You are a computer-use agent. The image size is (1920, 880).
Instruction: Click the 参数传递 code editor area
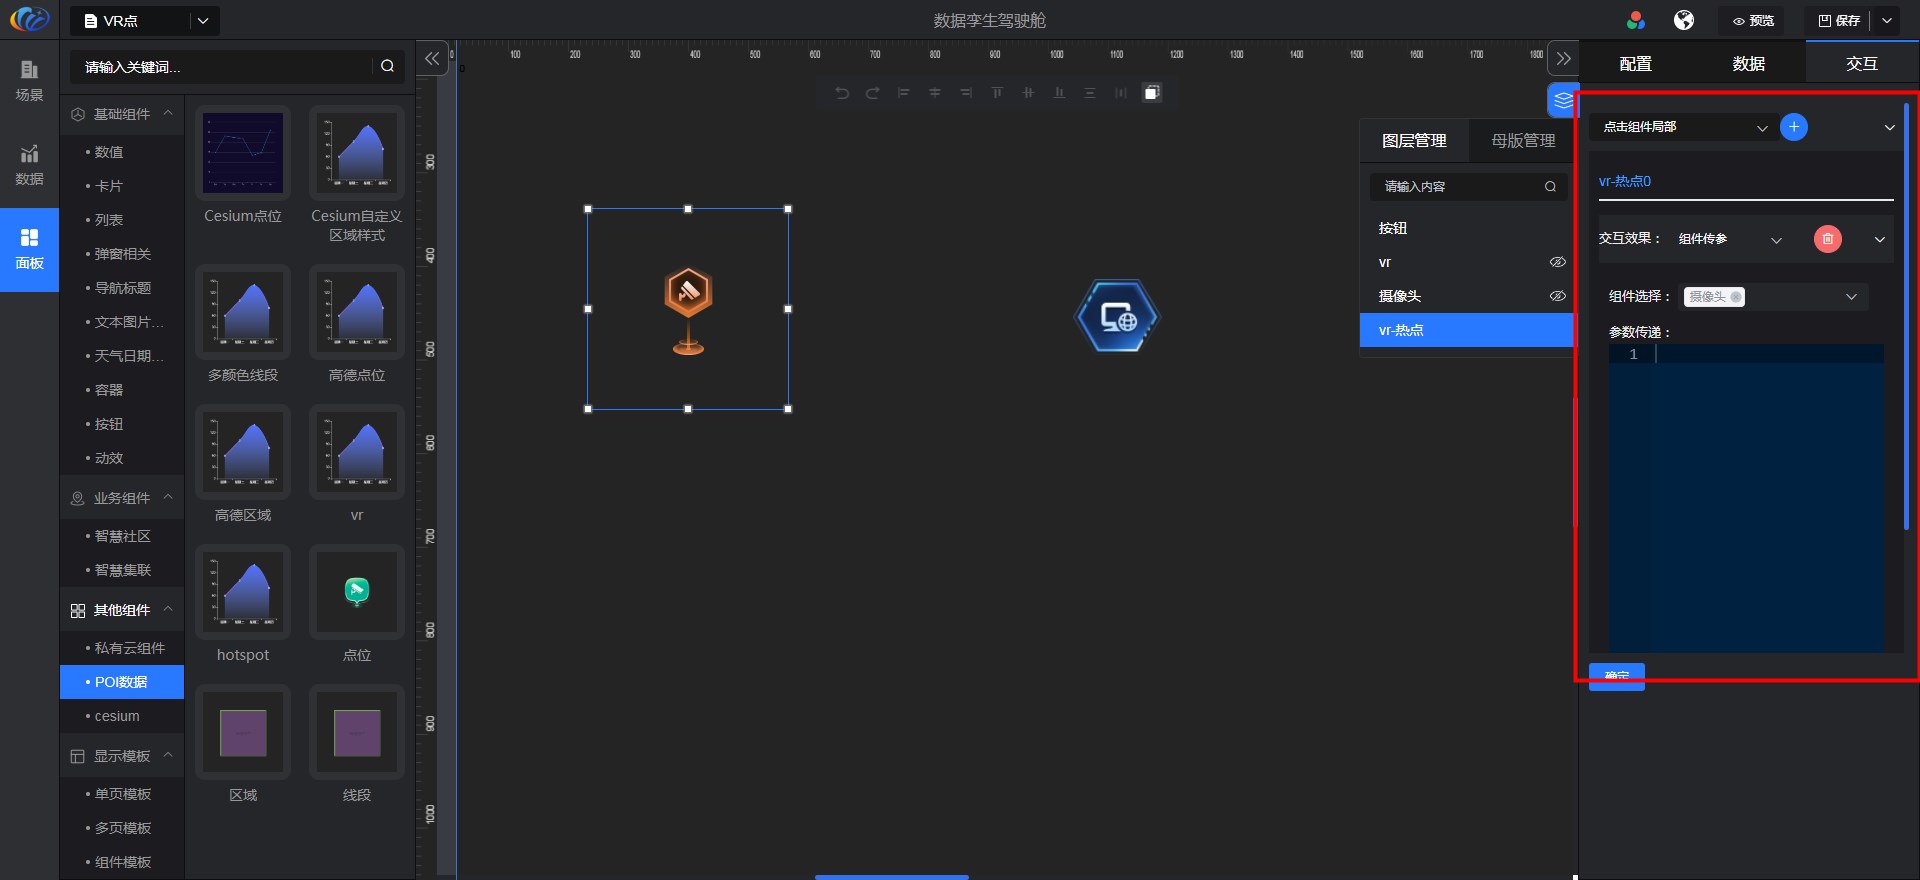[1746, 500]
